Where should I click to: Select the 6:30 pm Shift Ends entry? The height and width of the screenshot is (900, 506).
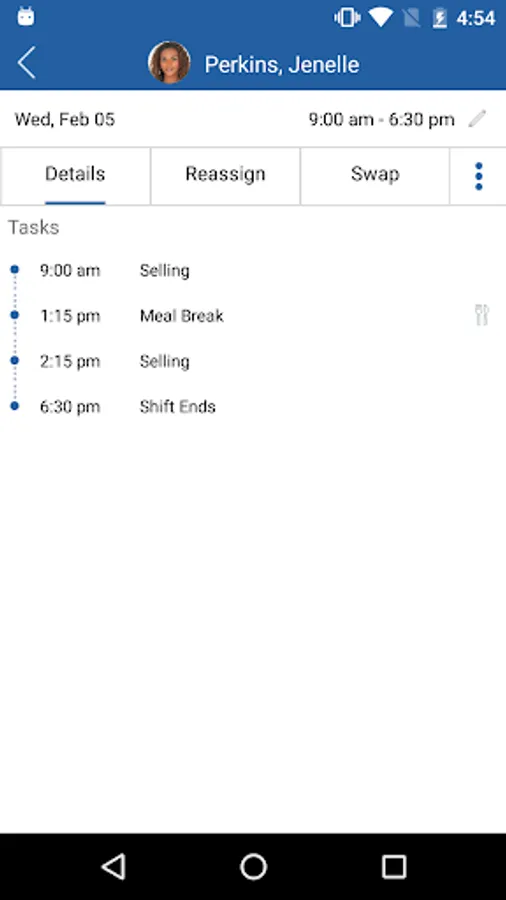[253, 406]
